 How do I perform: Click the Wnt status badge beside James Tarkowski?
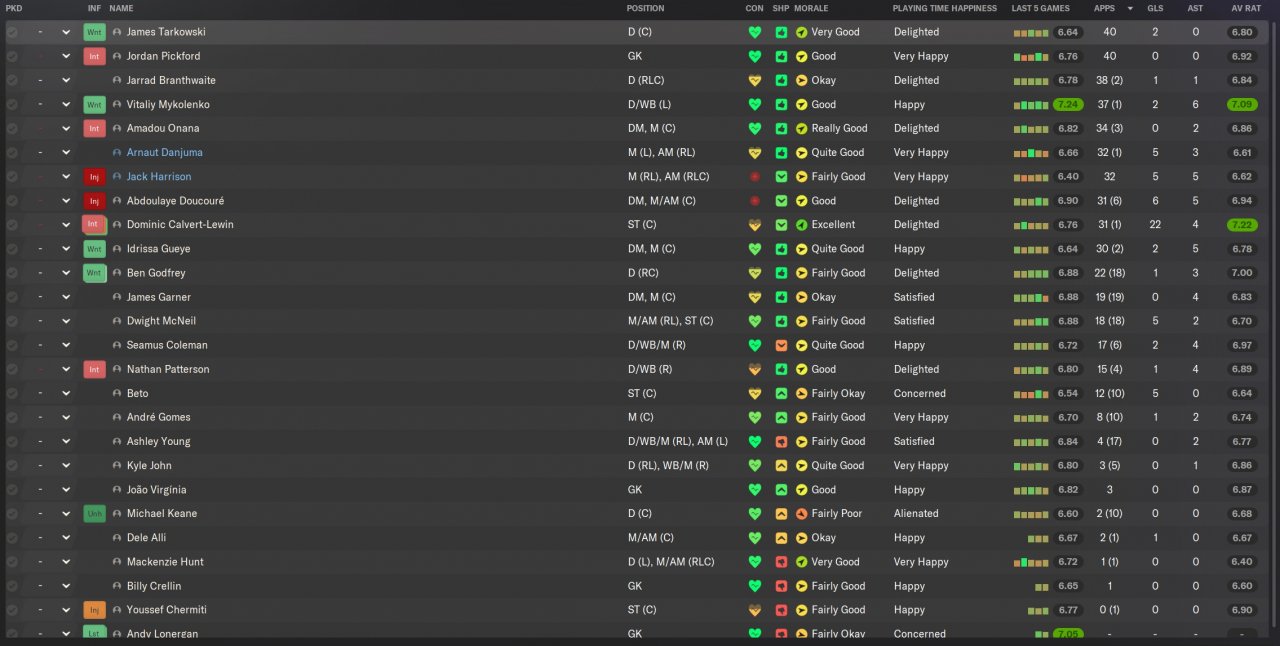94,32
